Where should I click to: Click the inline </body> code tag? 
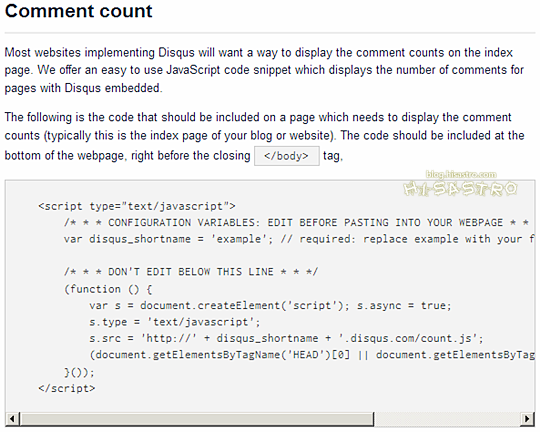tap(287, 156)
